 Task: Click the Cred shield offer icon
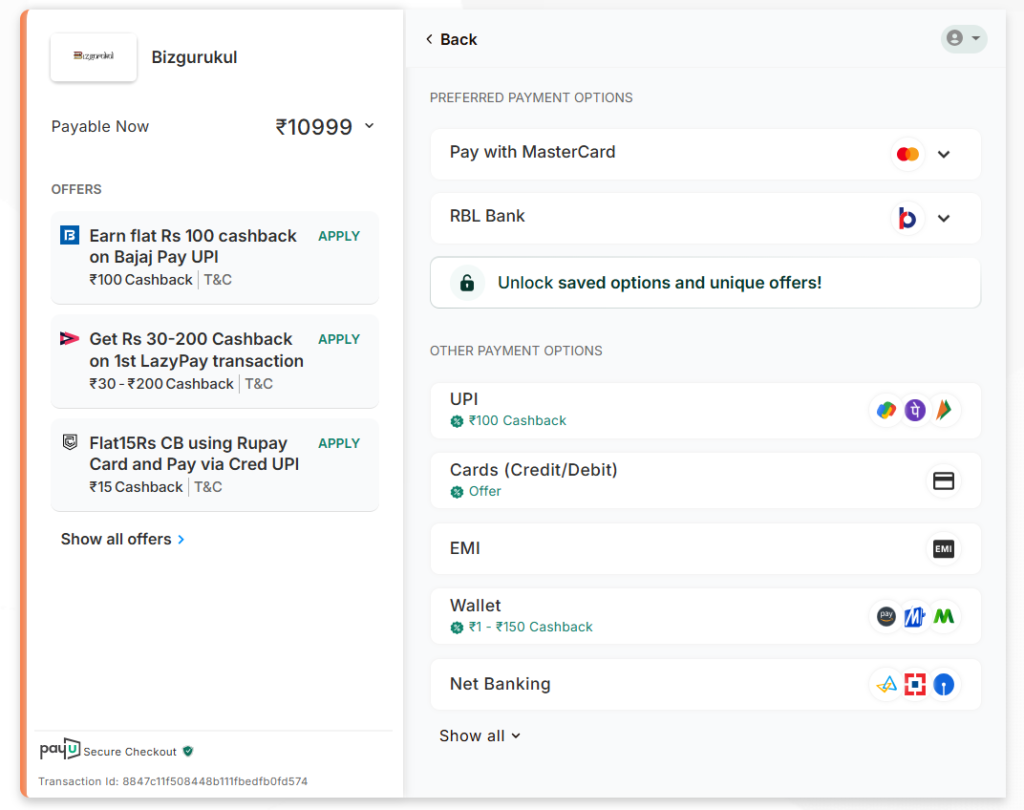tap(70, 442)
